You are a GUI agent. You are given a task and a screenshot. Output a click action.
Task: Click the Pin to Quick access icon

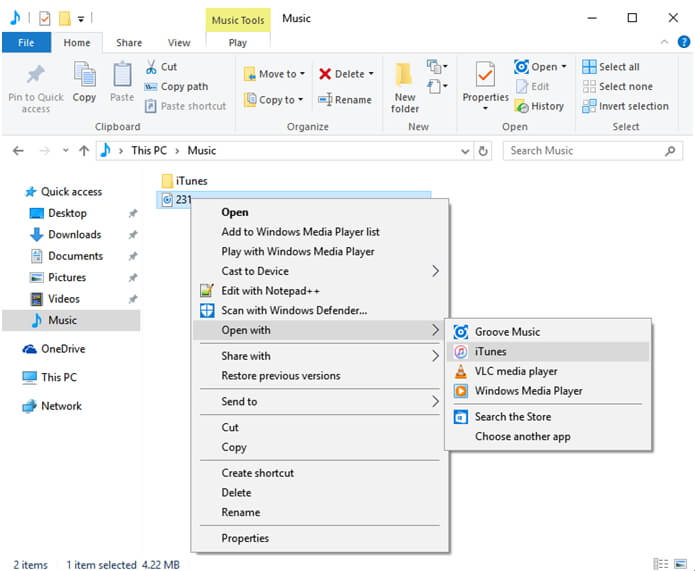tap(35, 75)
